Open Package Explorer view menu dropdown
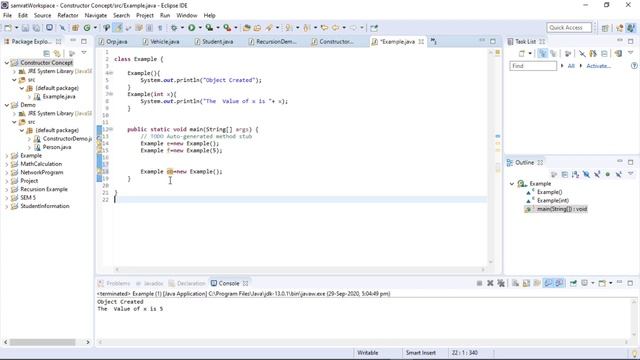This screenshot has width=640, height=360. coord(84,53)
